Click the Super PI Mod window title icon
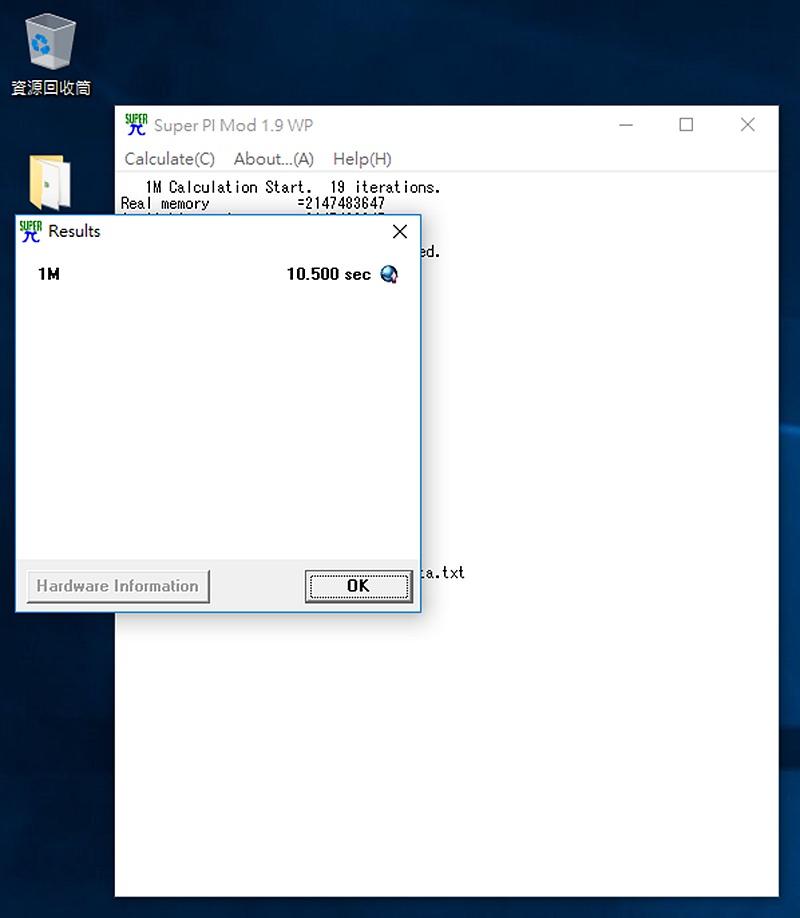 (x=136, y=125)
